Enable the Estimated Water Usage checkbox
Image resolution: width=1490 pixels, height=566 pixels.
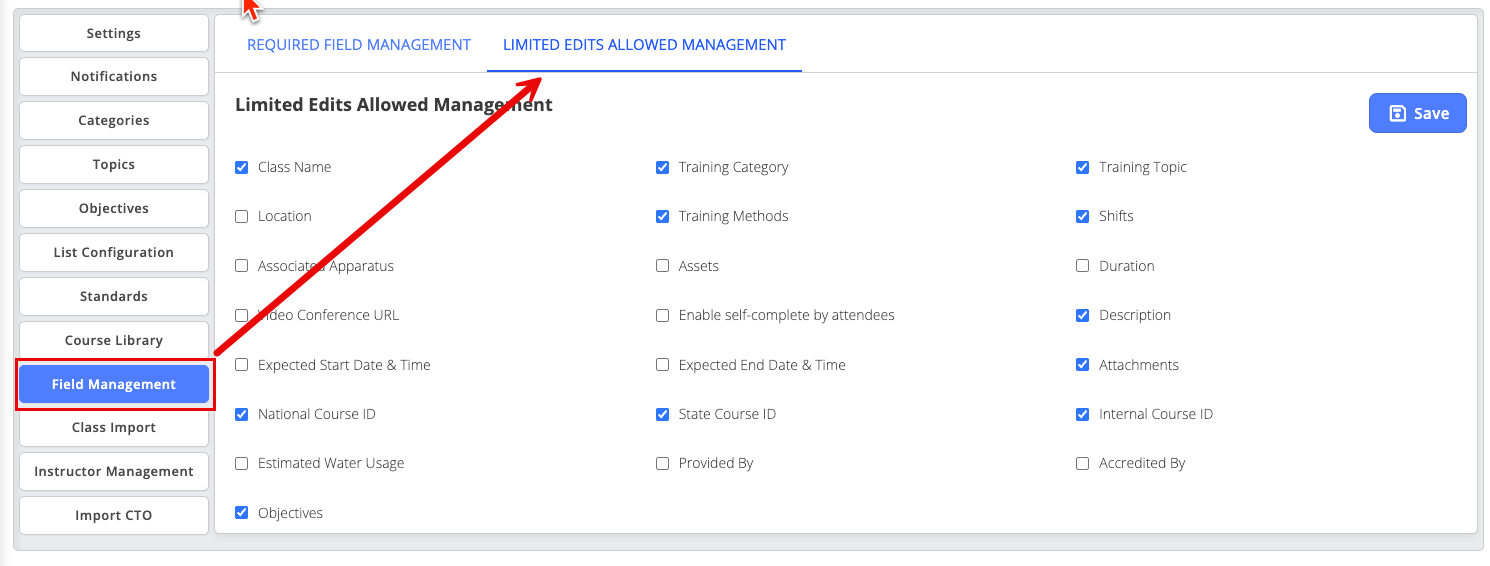click(x=242, y=464)
